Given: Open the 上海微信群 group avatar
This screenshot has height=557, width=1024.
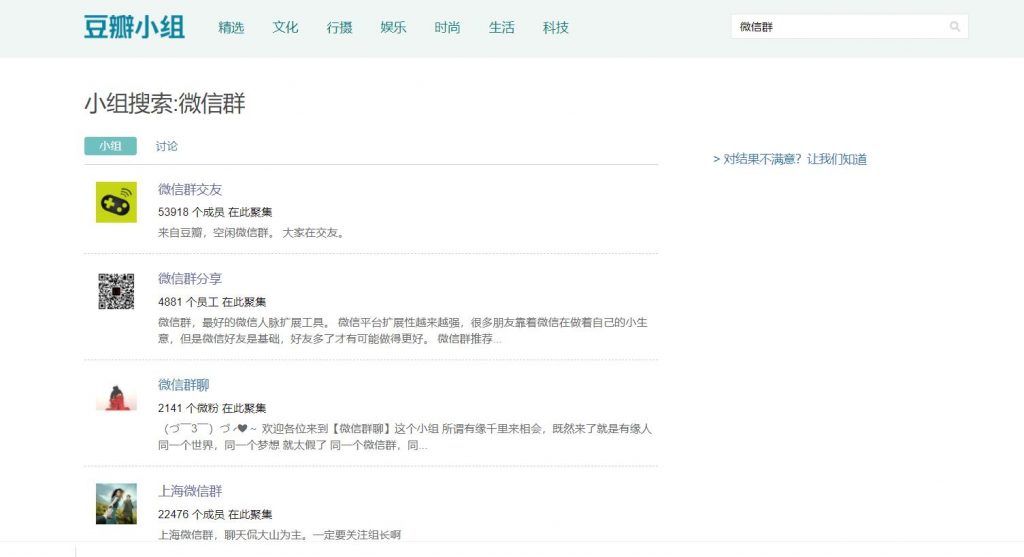Looking at the screenshot, I should [116, 503].
